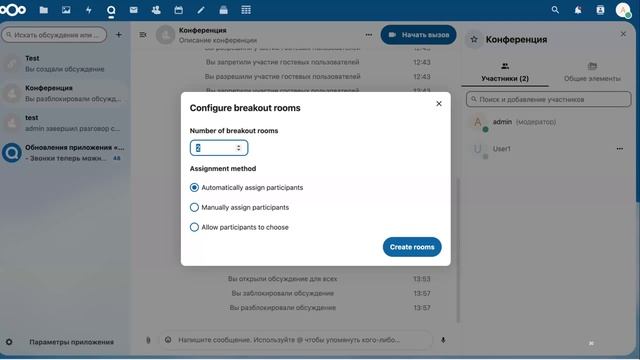Click the attachment paperclip icon

tap(148, 340)
